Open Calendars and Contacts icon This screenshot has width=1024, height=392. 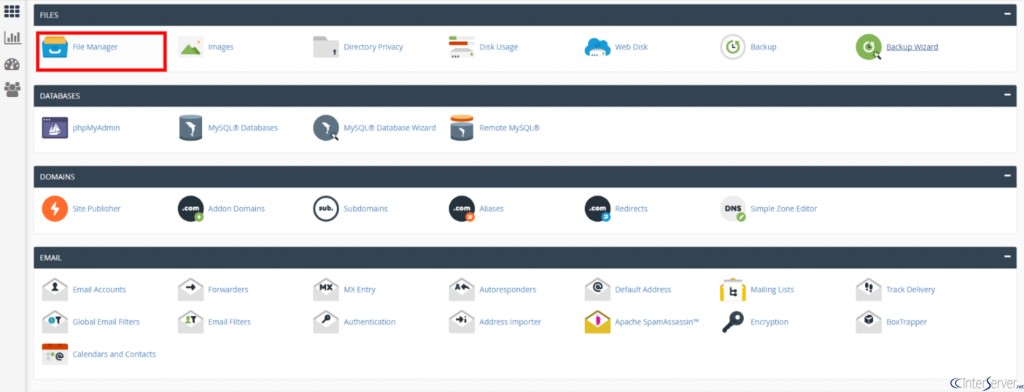(55, 354)
